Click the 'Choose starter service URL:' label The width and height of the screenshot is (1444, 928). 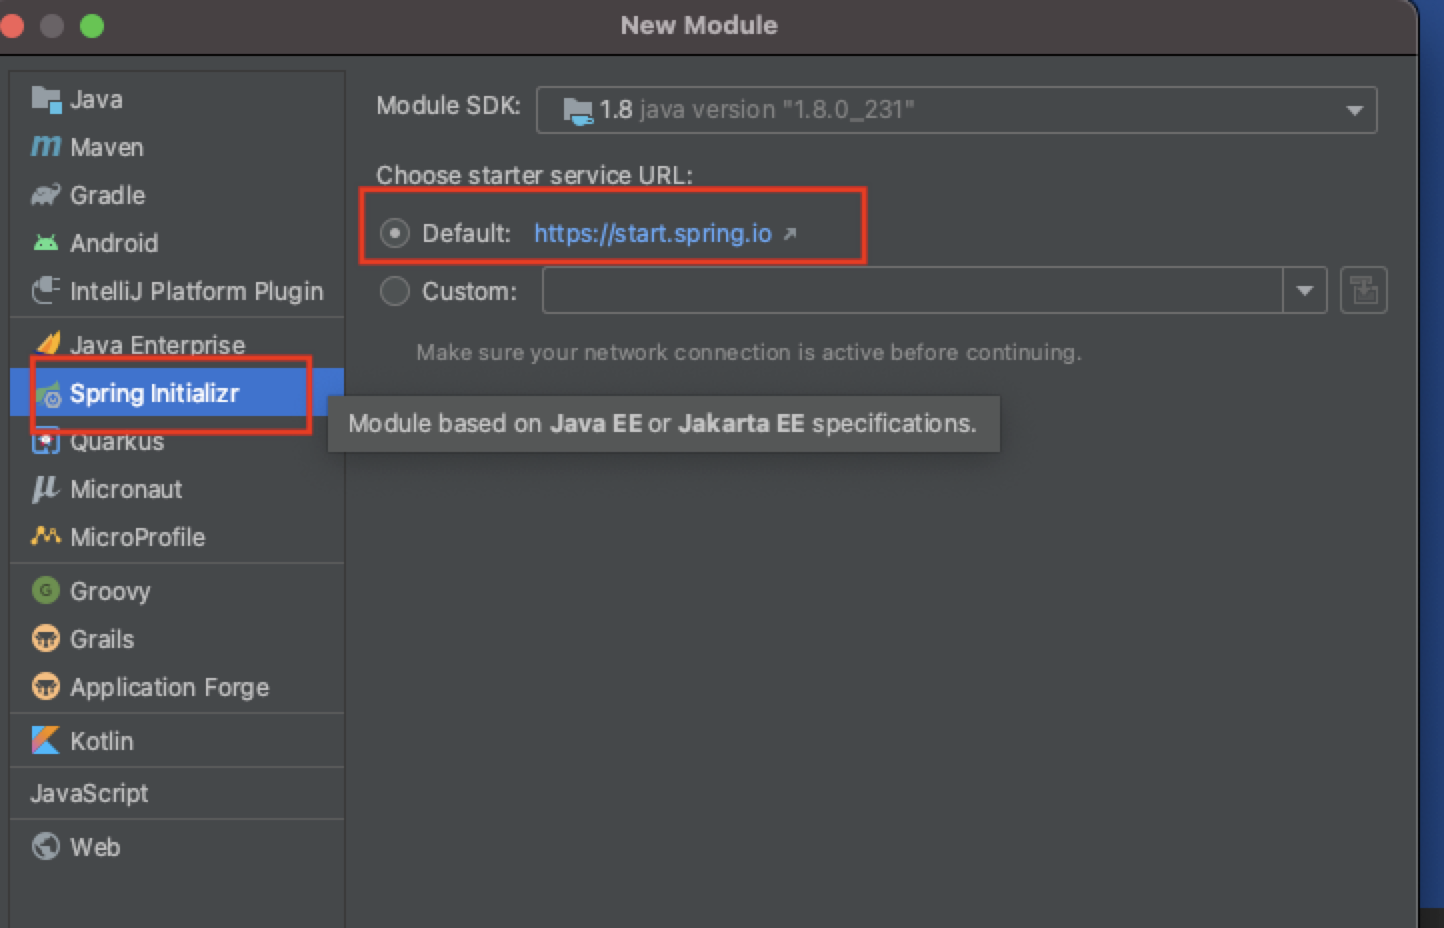pos(534,175)
